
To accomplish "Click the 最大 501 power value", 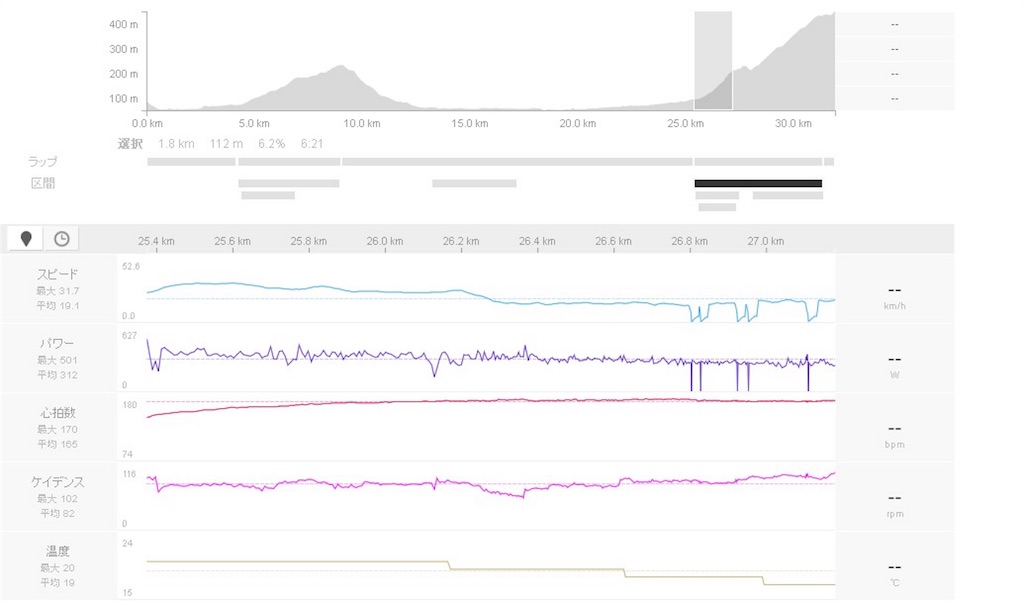I will (57, 360).
